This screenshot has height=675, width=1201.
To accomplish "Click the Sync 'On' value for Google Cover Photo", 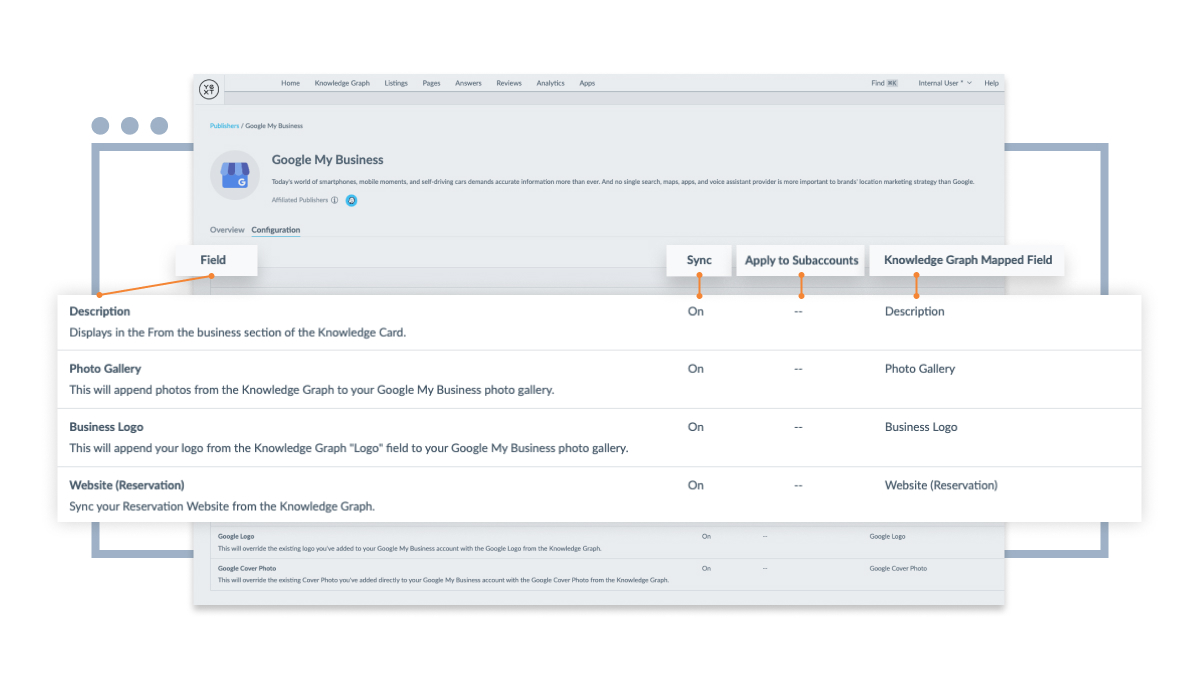I will coord(706,568).
